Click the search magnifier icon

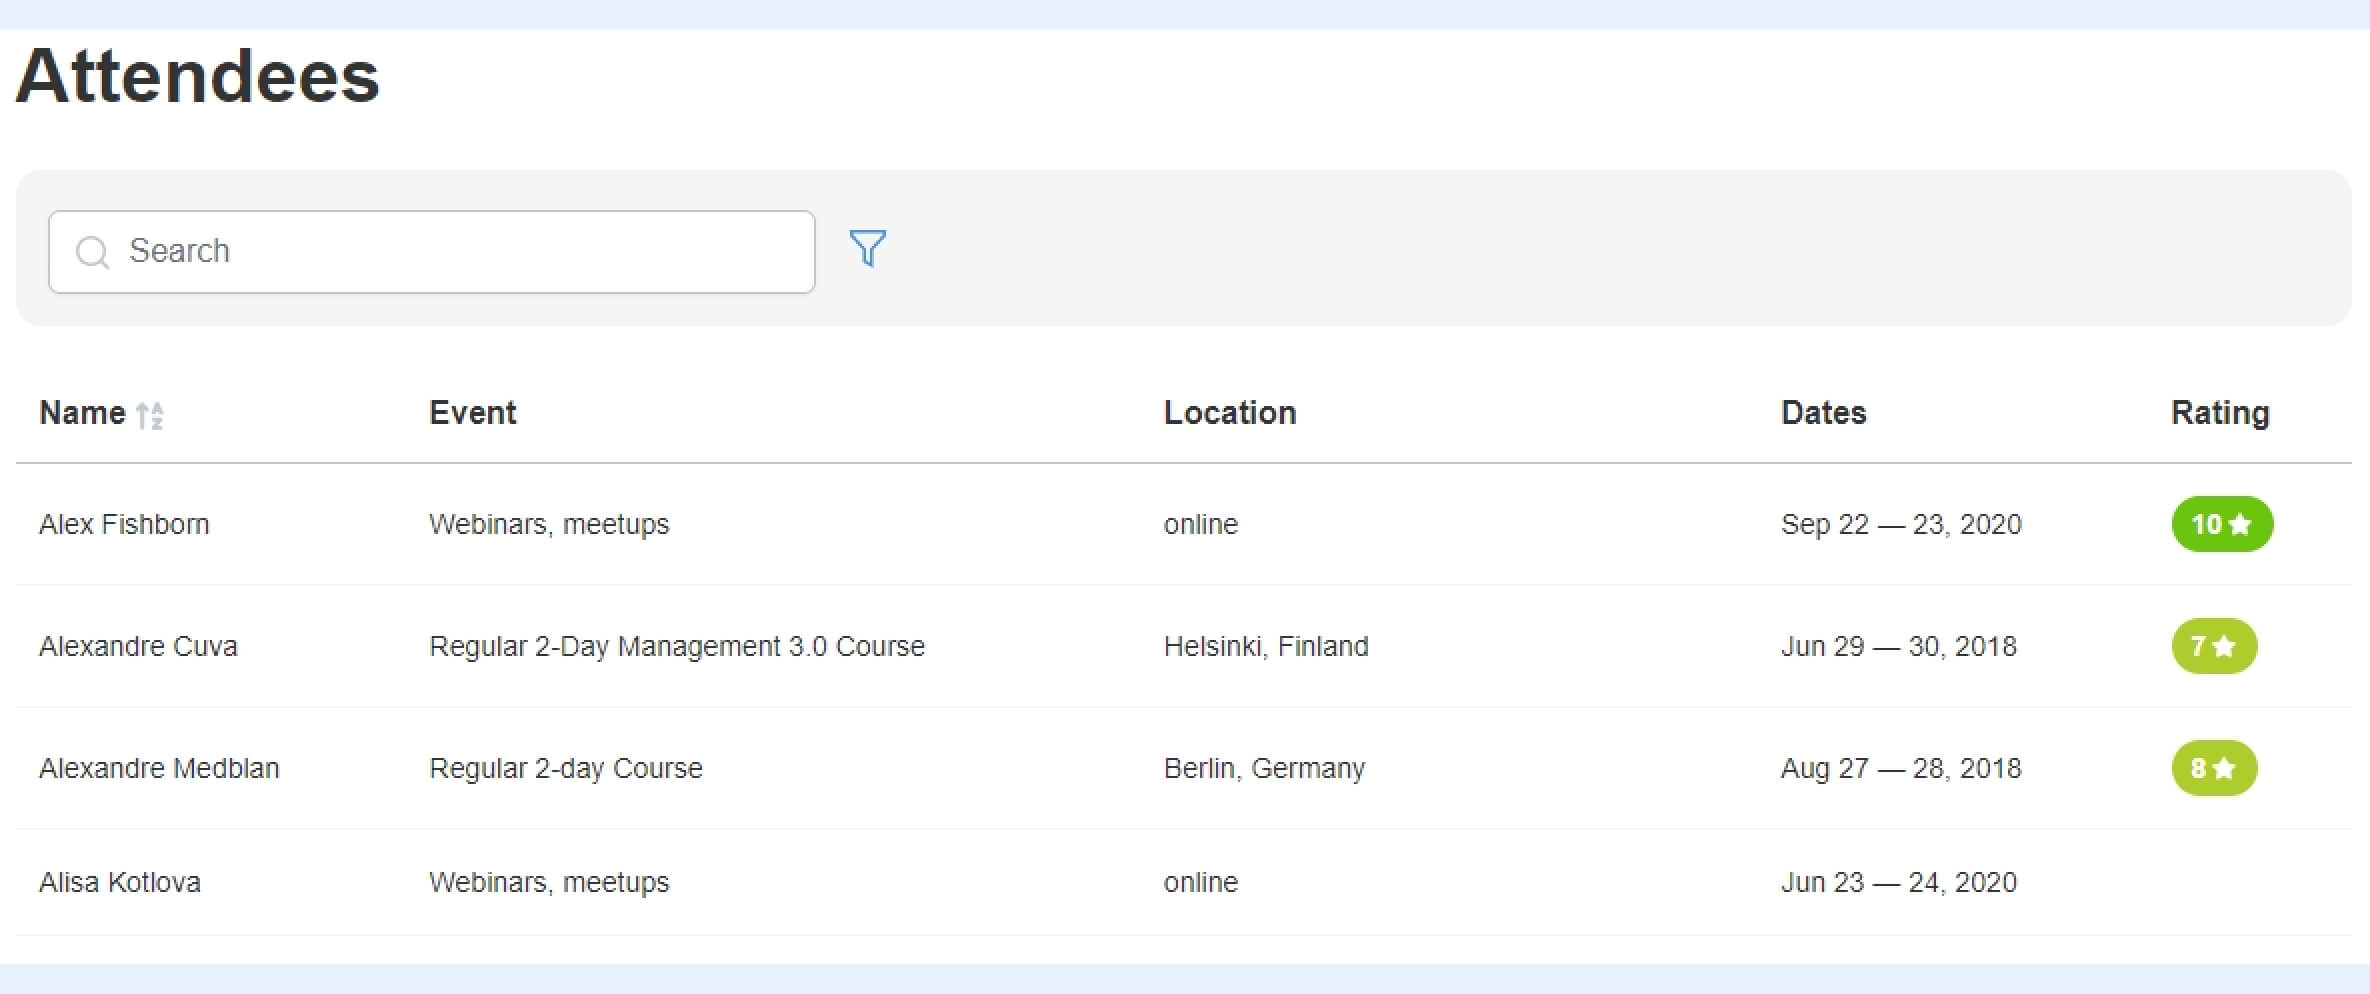(92, 252)
